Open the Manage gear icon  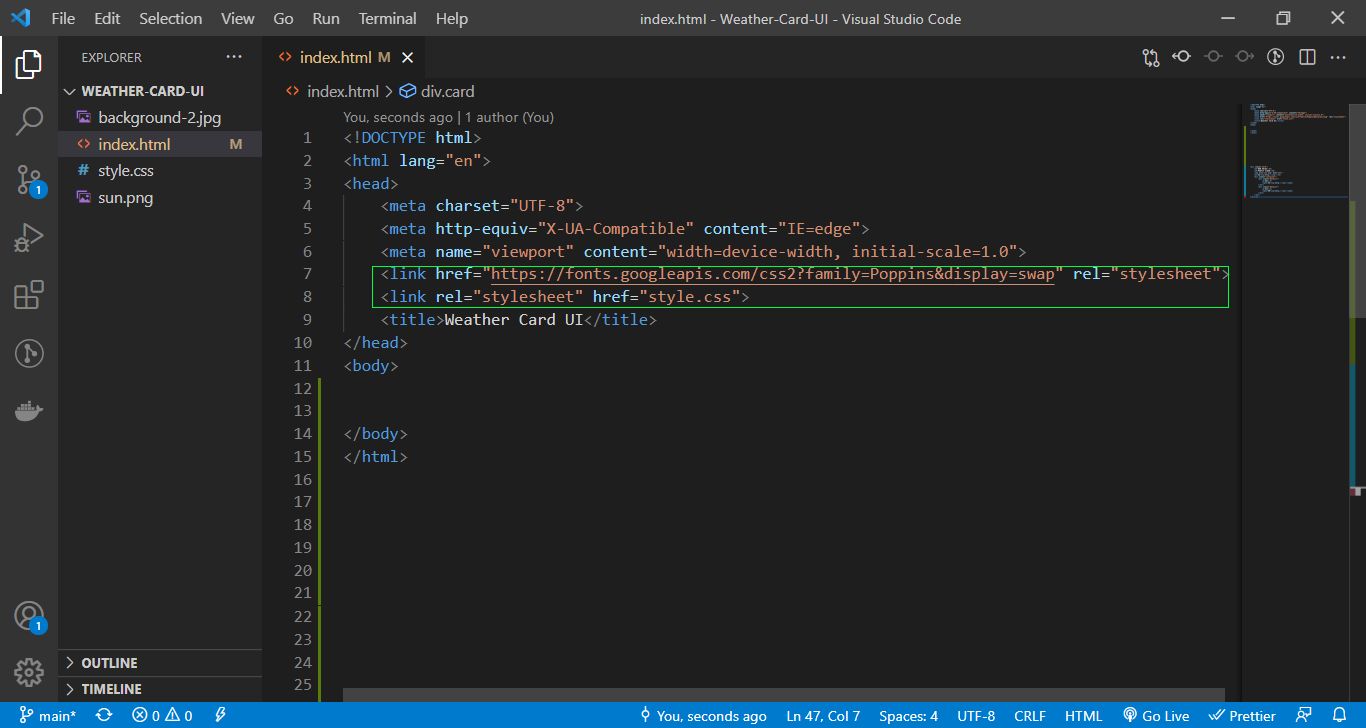29,672
